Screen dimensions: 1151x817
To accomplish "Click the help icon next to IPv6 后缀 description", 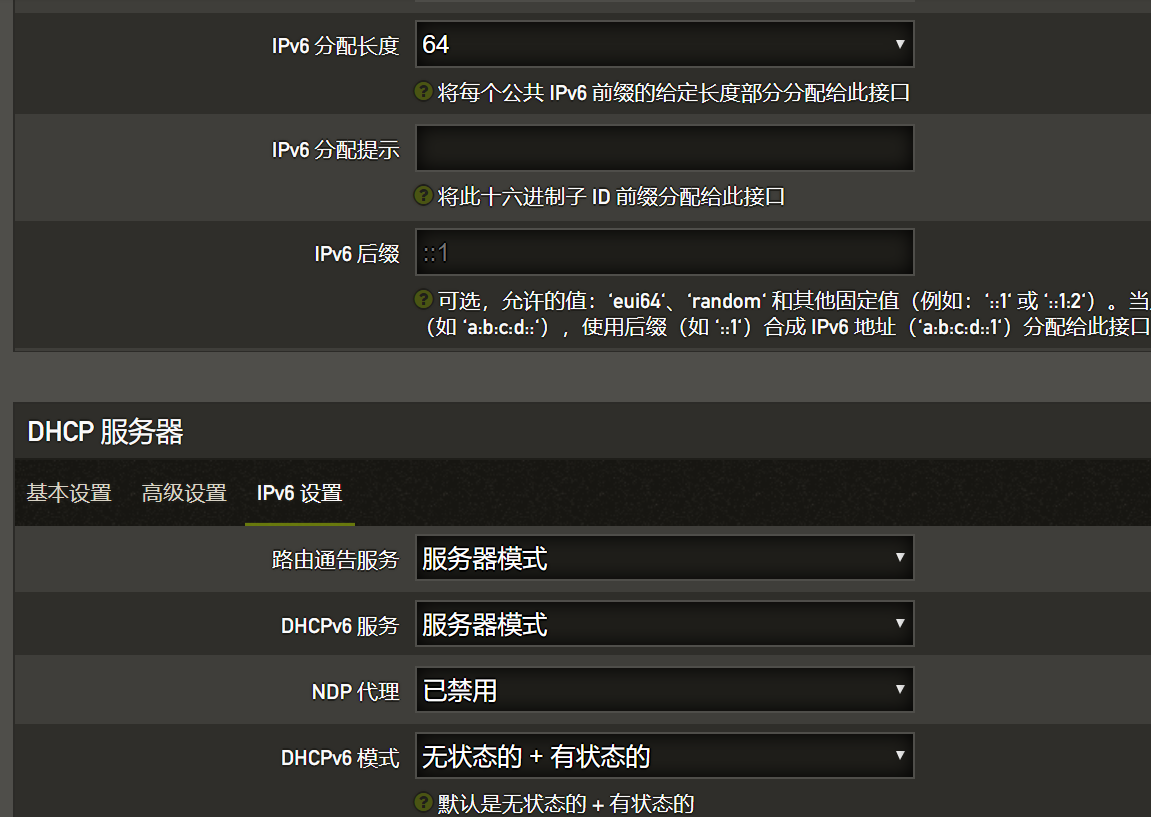I will [x=423, y=301].
